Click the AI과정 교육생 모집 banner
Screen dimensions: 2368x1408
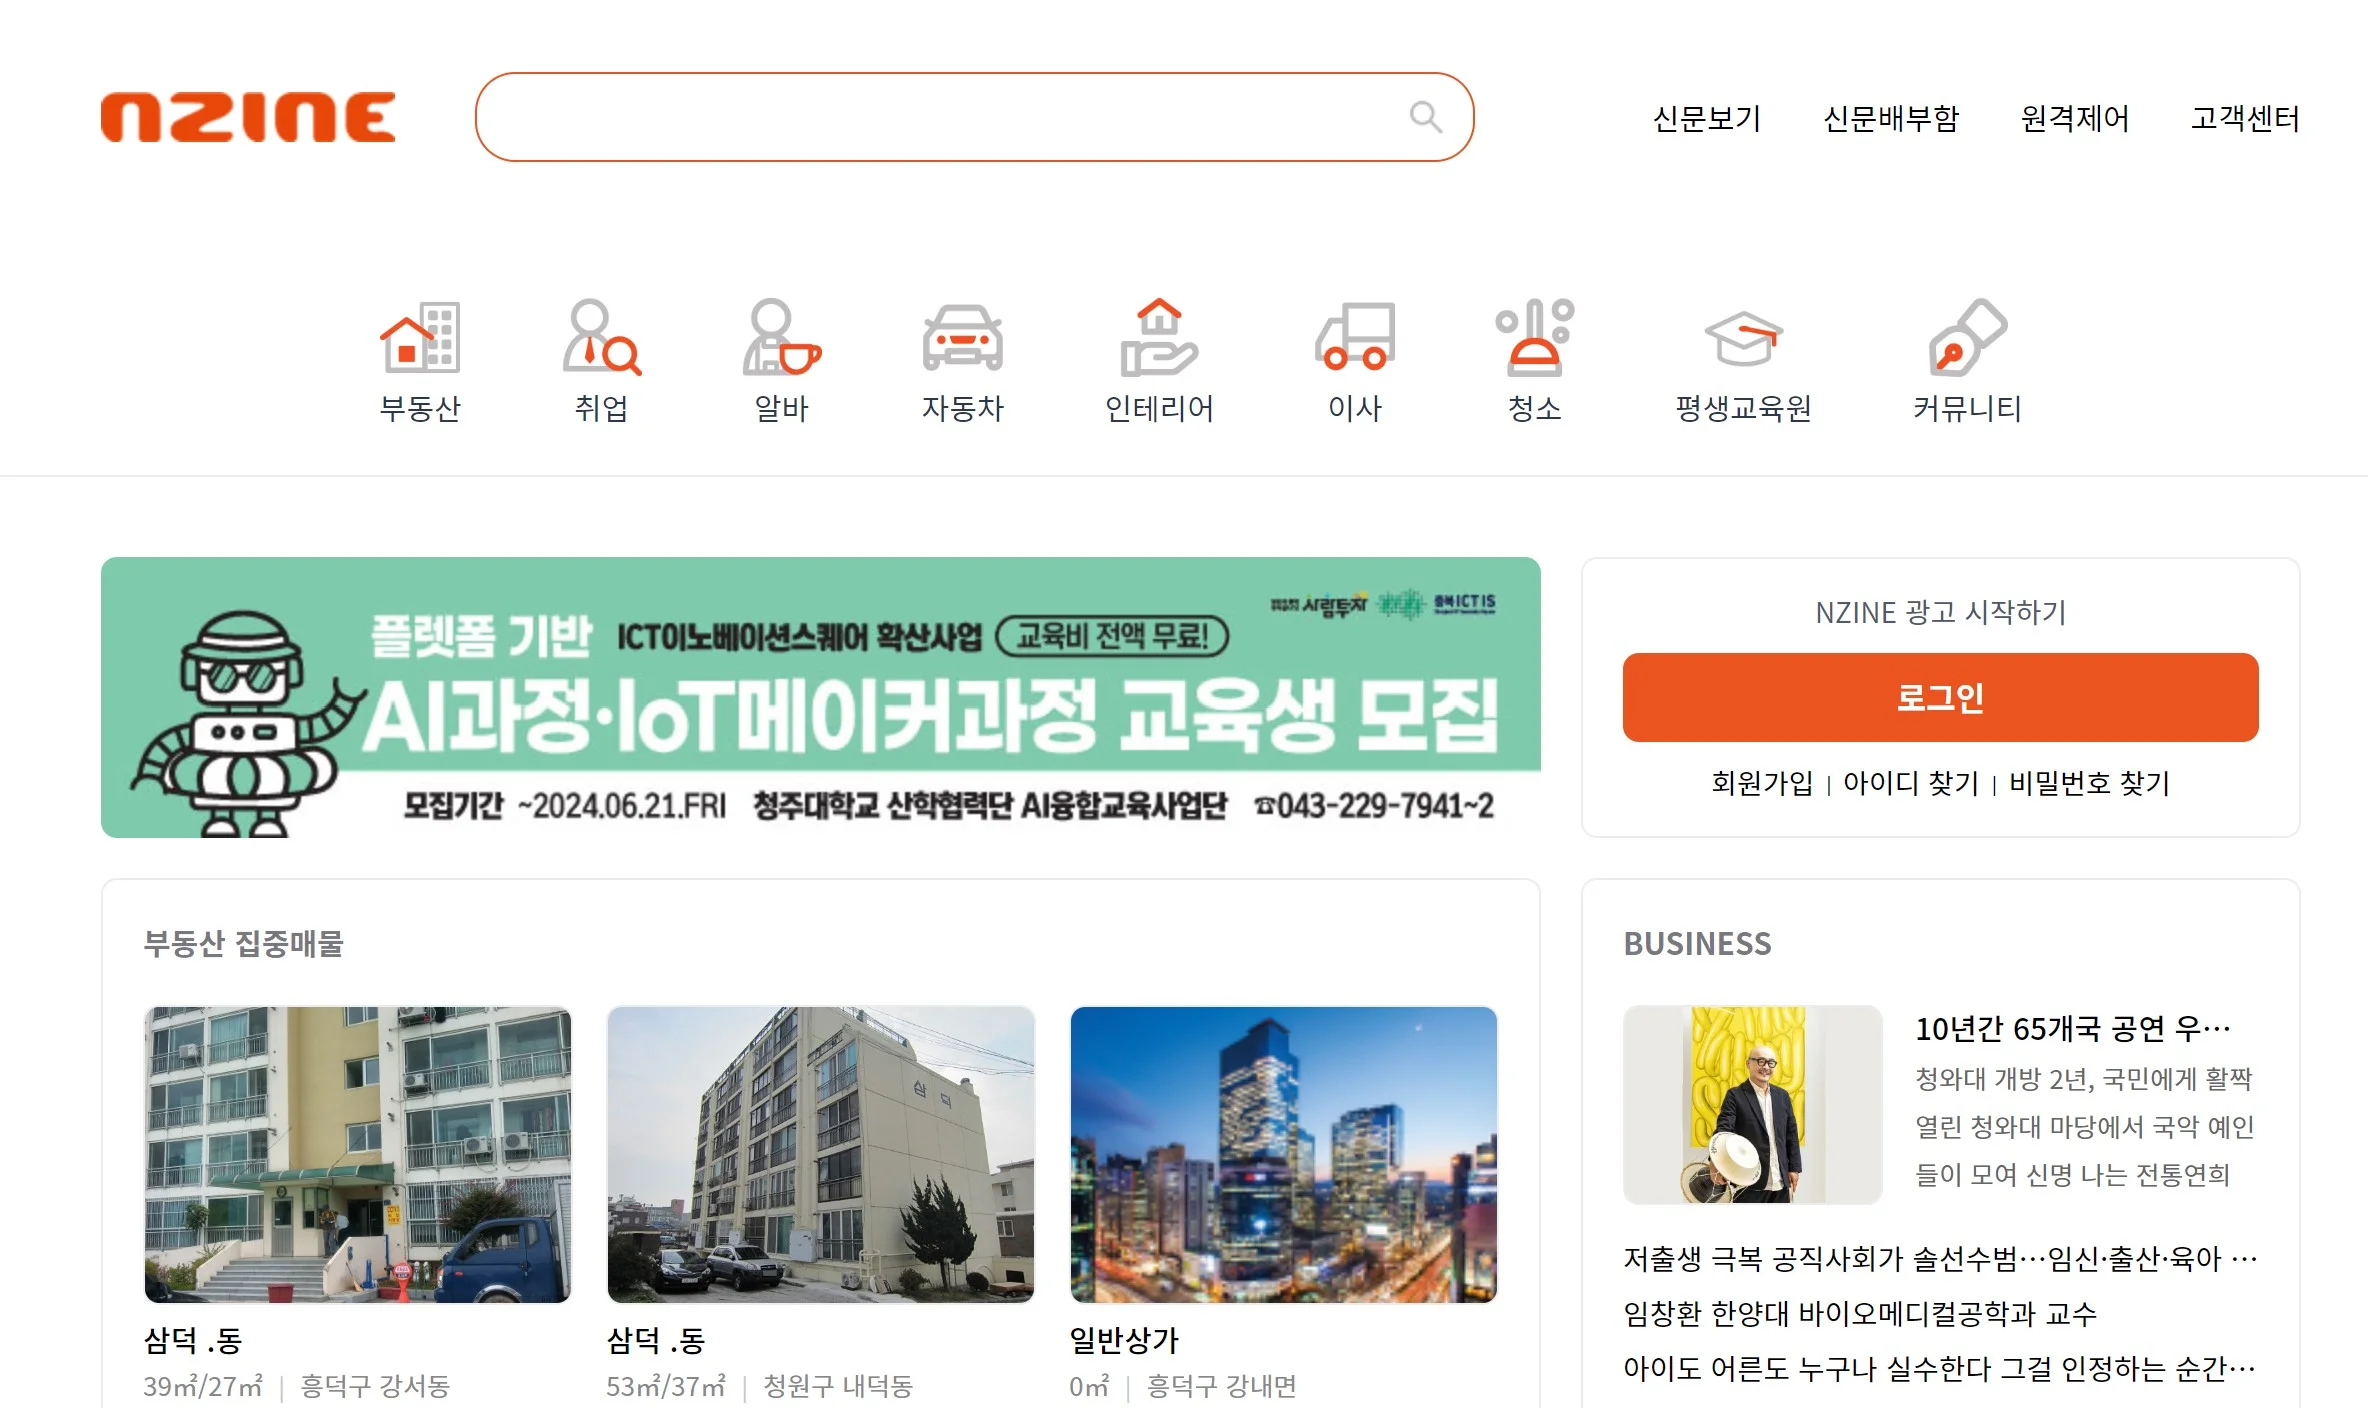pyautogui.click(x=820, y=697)
